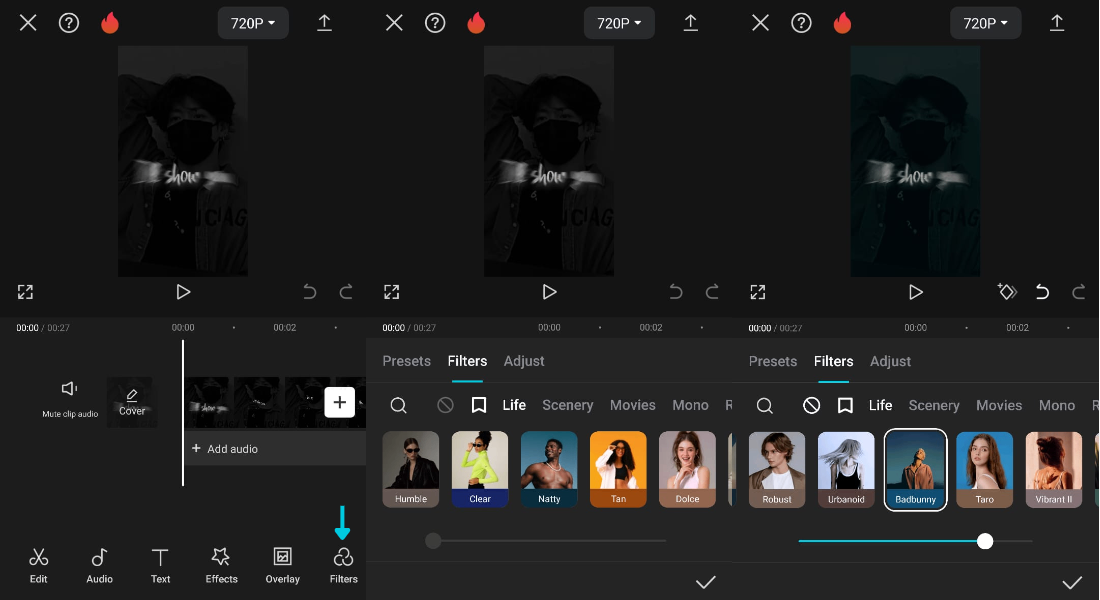This screenshot has height=600, width=1100.
Task: Switch to Adjust tab in right panel
Action: click(x=890, y=361)
